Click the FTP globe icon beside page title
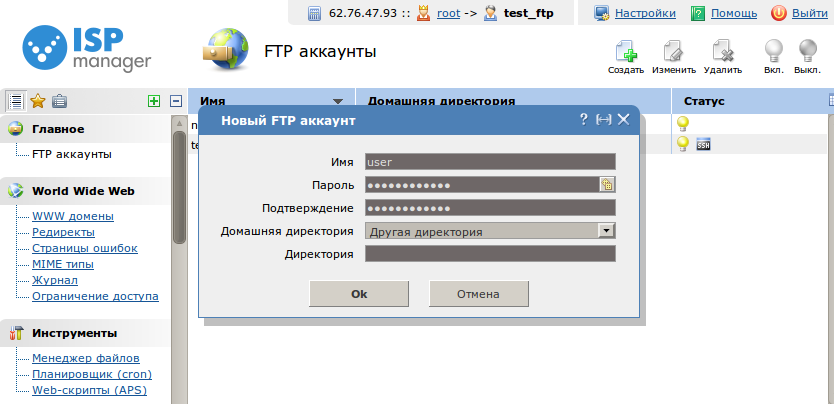Viewport: 834px width, 404px height. point(226,50)
